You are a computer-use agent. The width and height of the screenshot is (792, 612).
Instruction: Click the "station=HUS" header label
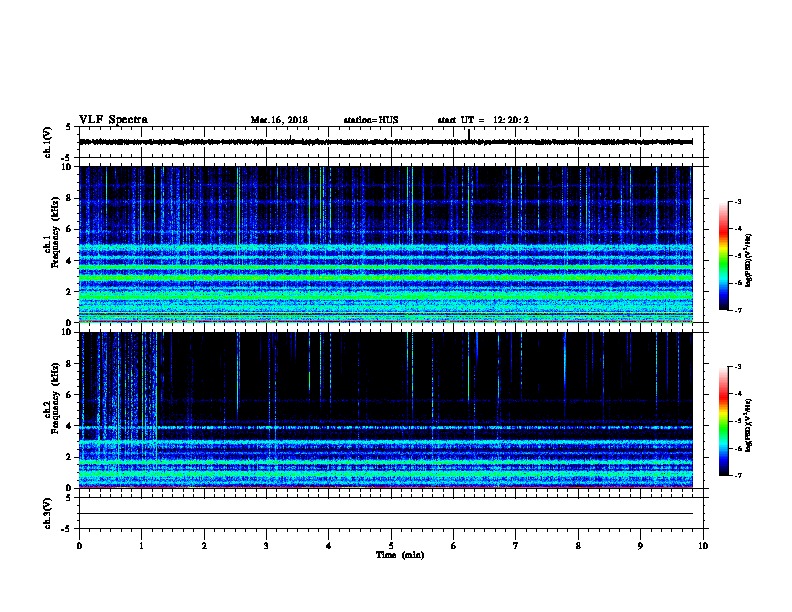(x=371, y=120)
